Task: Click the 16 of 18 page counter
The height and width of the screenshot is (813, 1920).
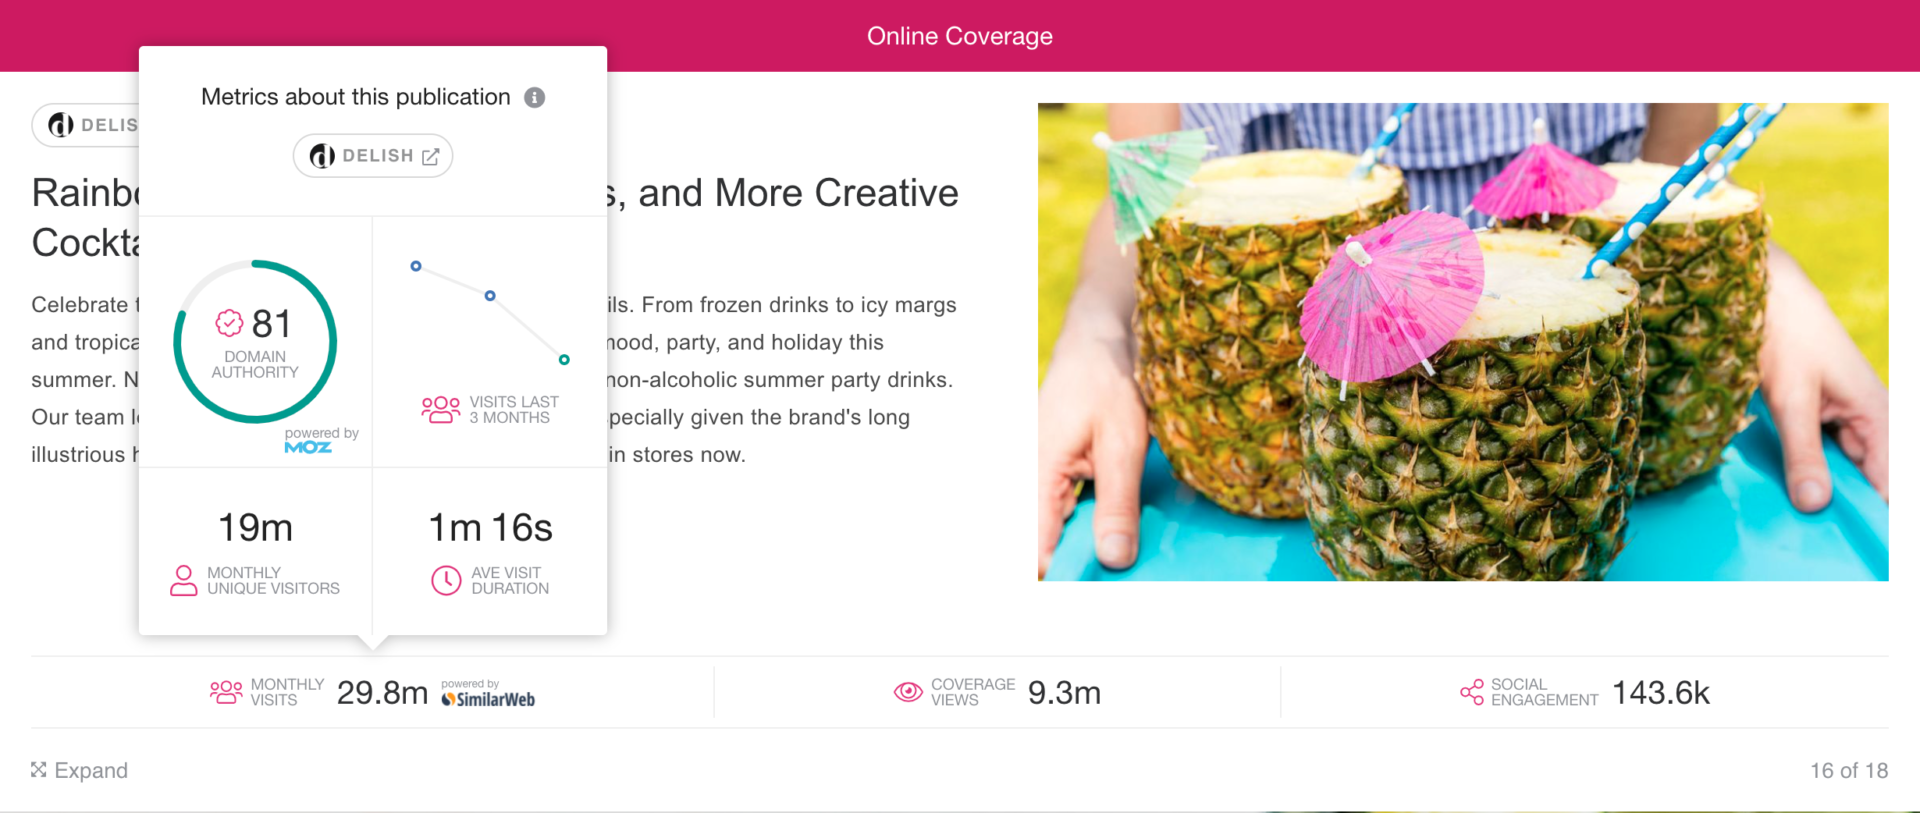Action: [x=1848, y=770]
